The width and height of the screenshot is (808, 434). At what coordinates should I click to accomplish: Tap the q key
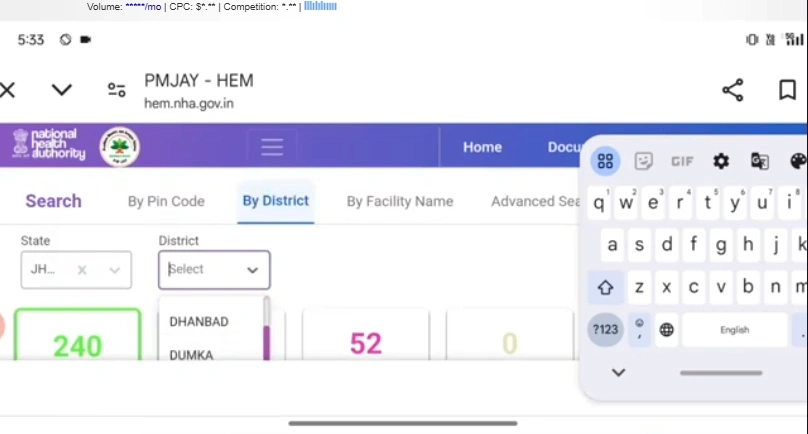tap(599, 203)
